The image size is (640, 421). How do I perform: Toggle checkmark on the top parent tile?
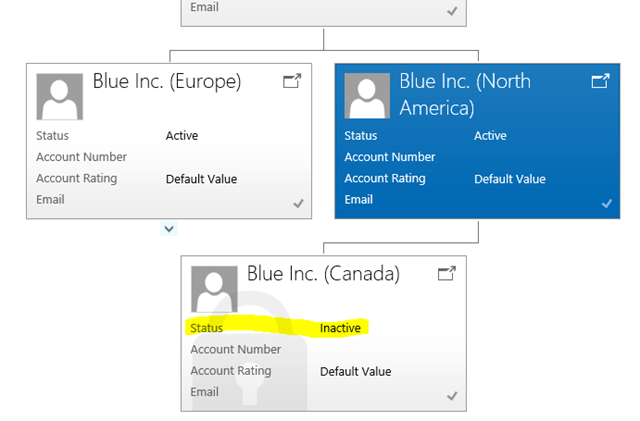[x=453, y=11]
